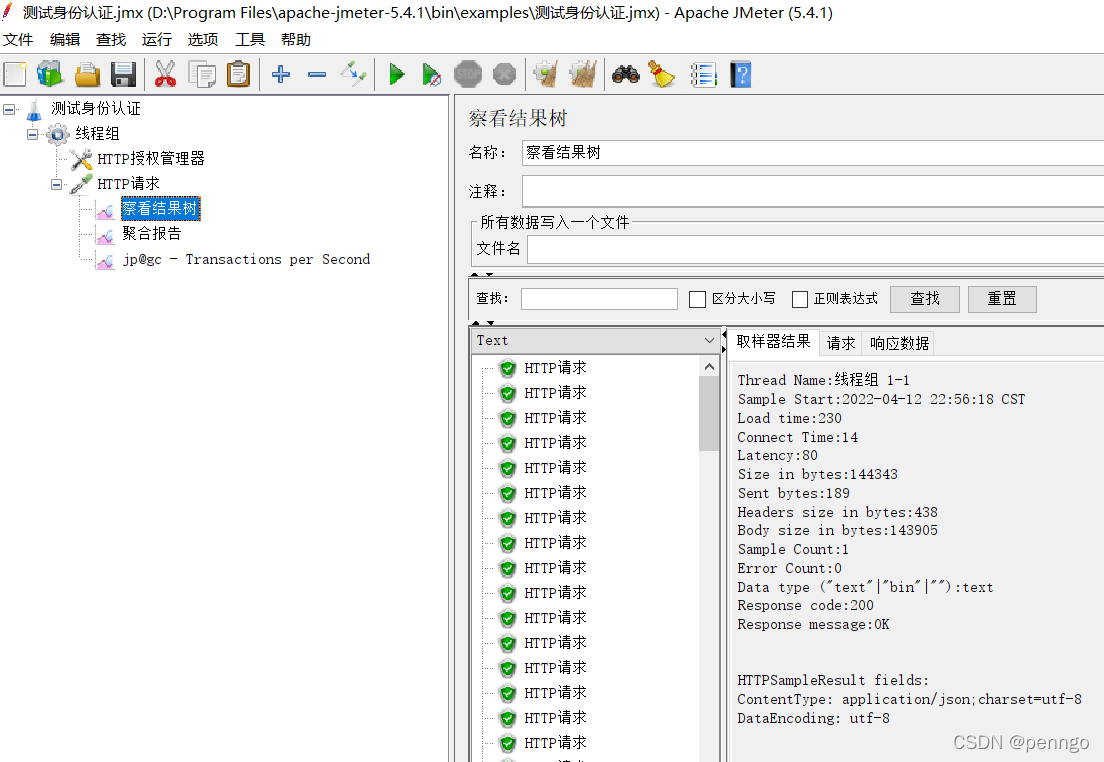Viewport: 1104px width, 762px height.
Task: Click the Reset search broom icon
Action: (x=661, y=74)
